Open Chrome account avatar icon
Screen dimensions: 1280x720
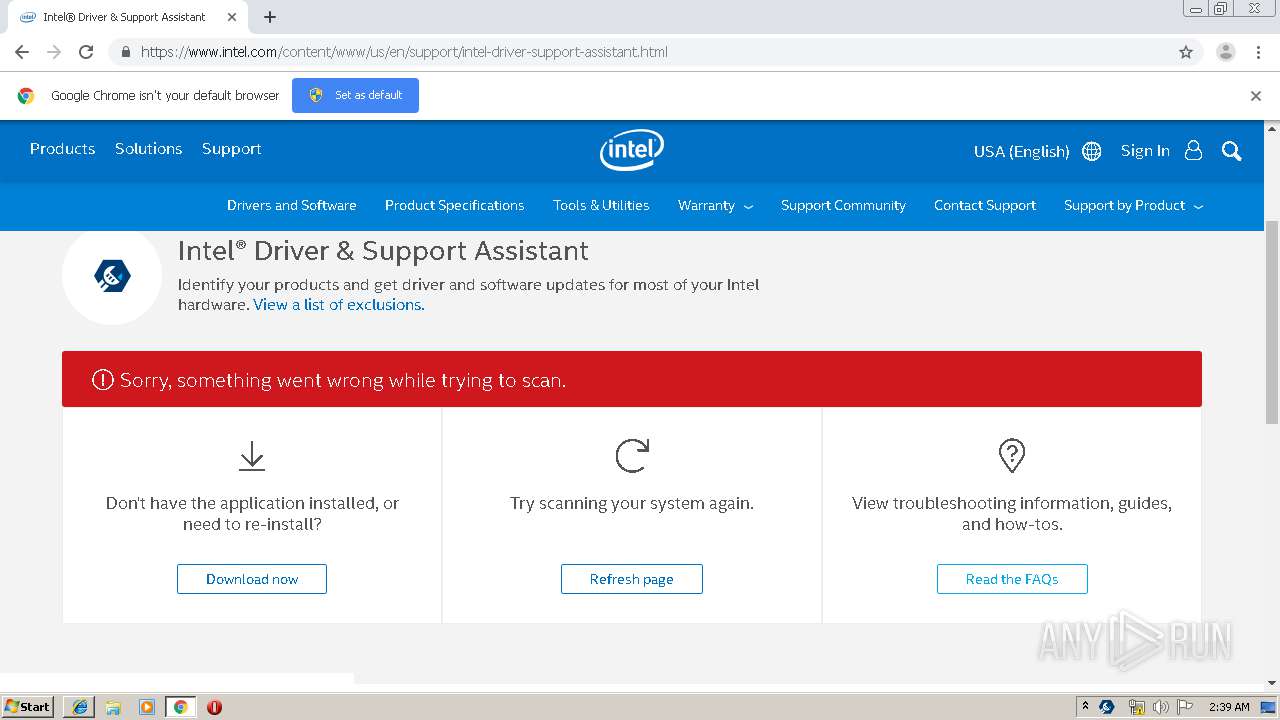(1226, 52)
